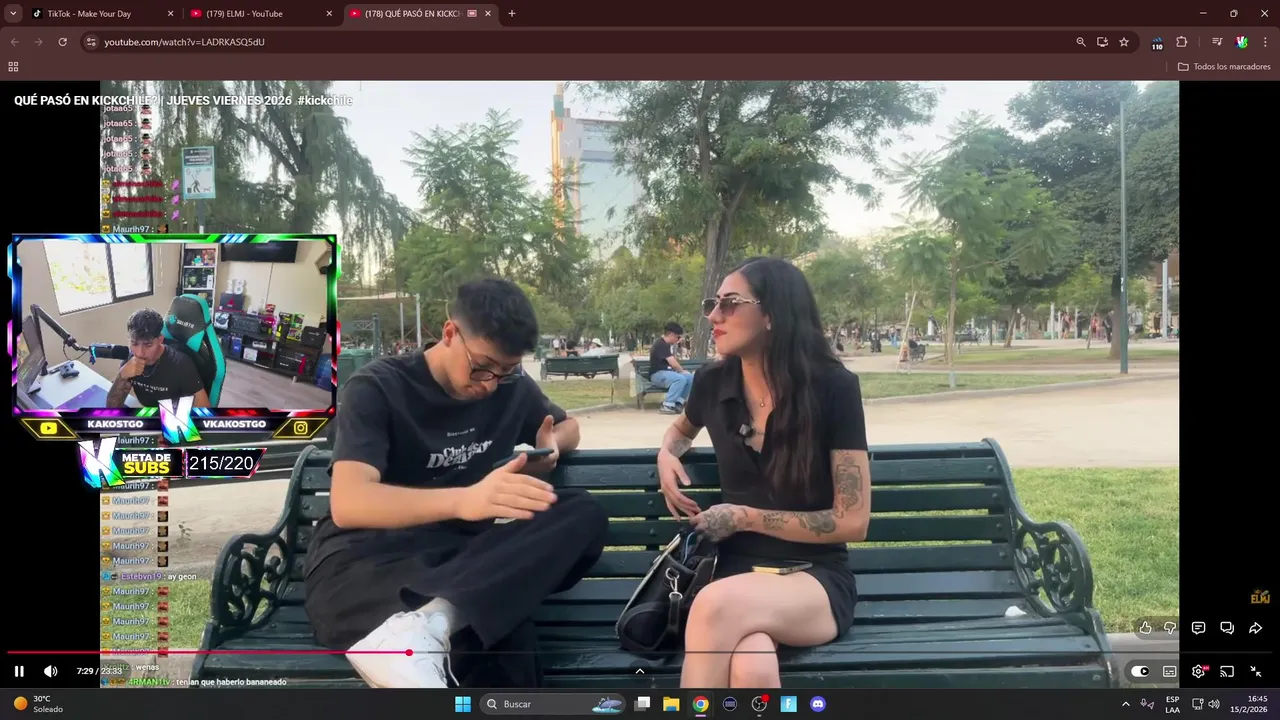This screenshot has height=720, width=1280.
Task: Open the extension with 110 badge
Action: click(x=1157, y=43)
